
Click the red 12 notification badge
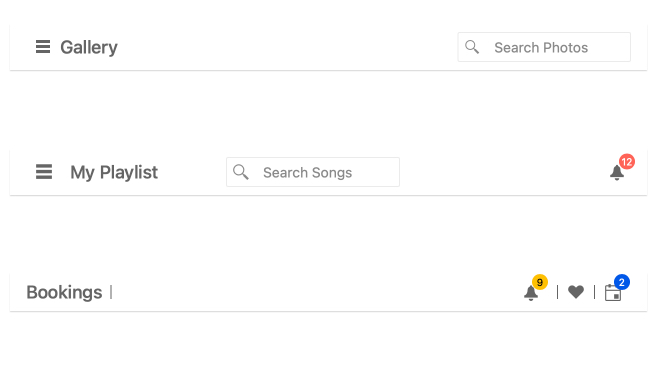point(627,162)
